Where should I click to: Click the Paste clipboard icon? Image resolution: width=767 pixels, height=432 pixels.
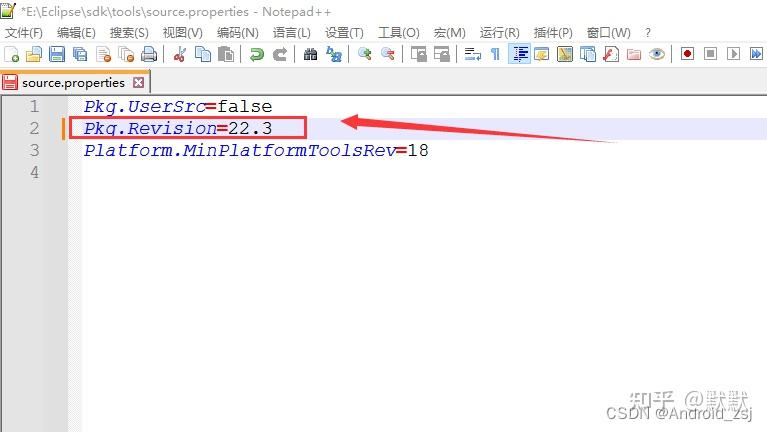(226, 54)
